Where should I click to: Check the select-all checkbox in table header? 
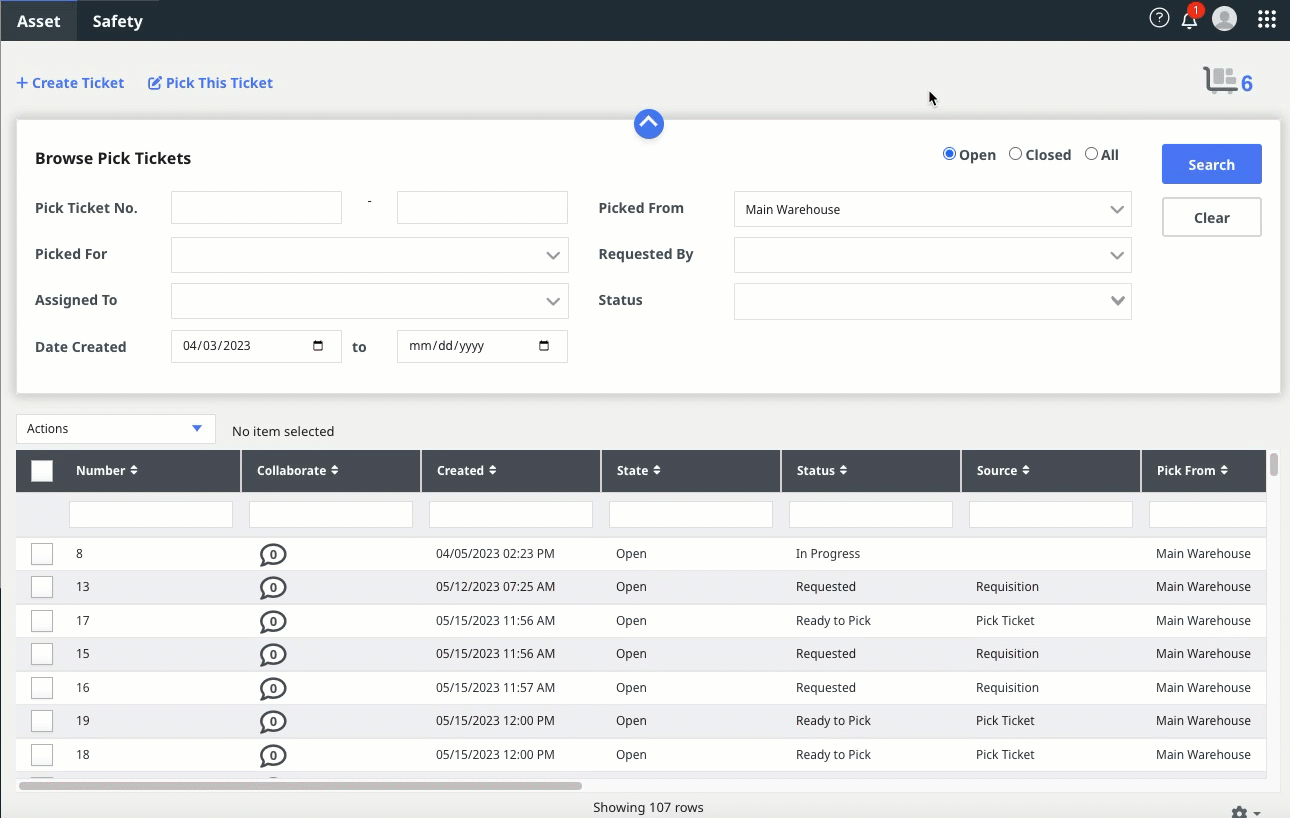coord(41,470)
